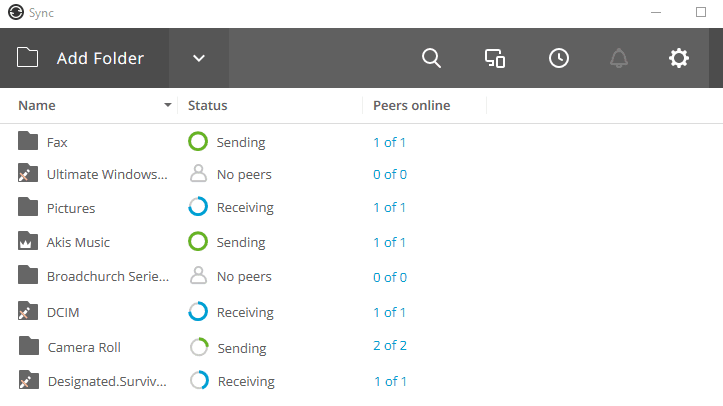
Task: Click the Add Folder button
Action: pos(84,59)
